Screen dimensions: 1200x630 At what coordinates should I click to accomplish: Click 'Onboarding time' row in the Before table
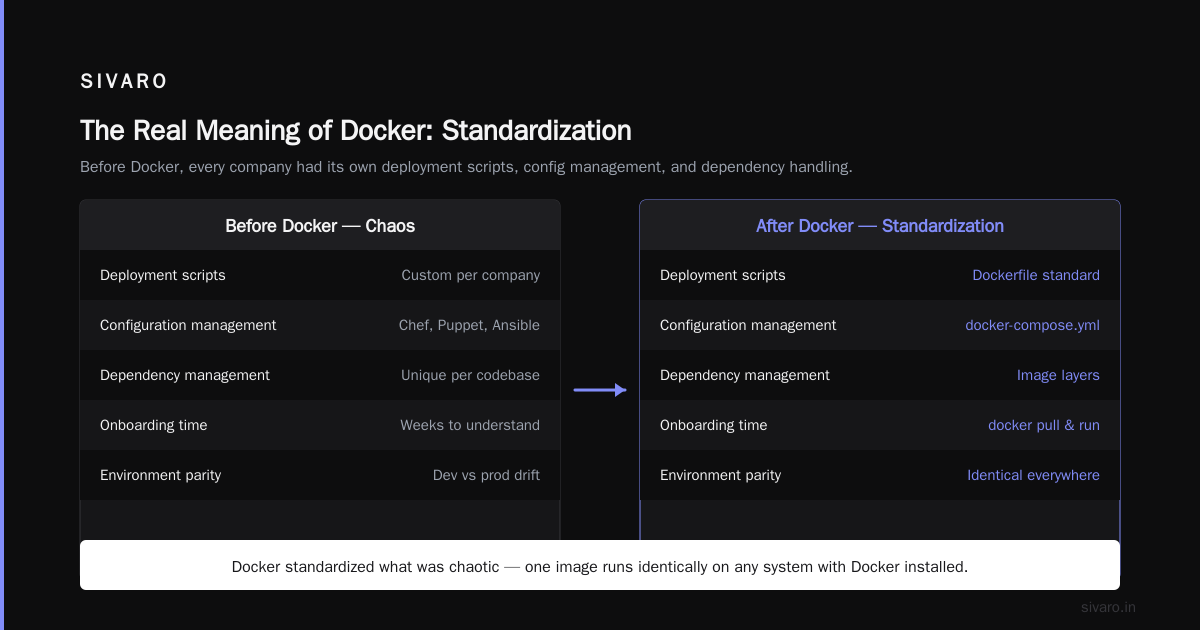pos(320,425)
